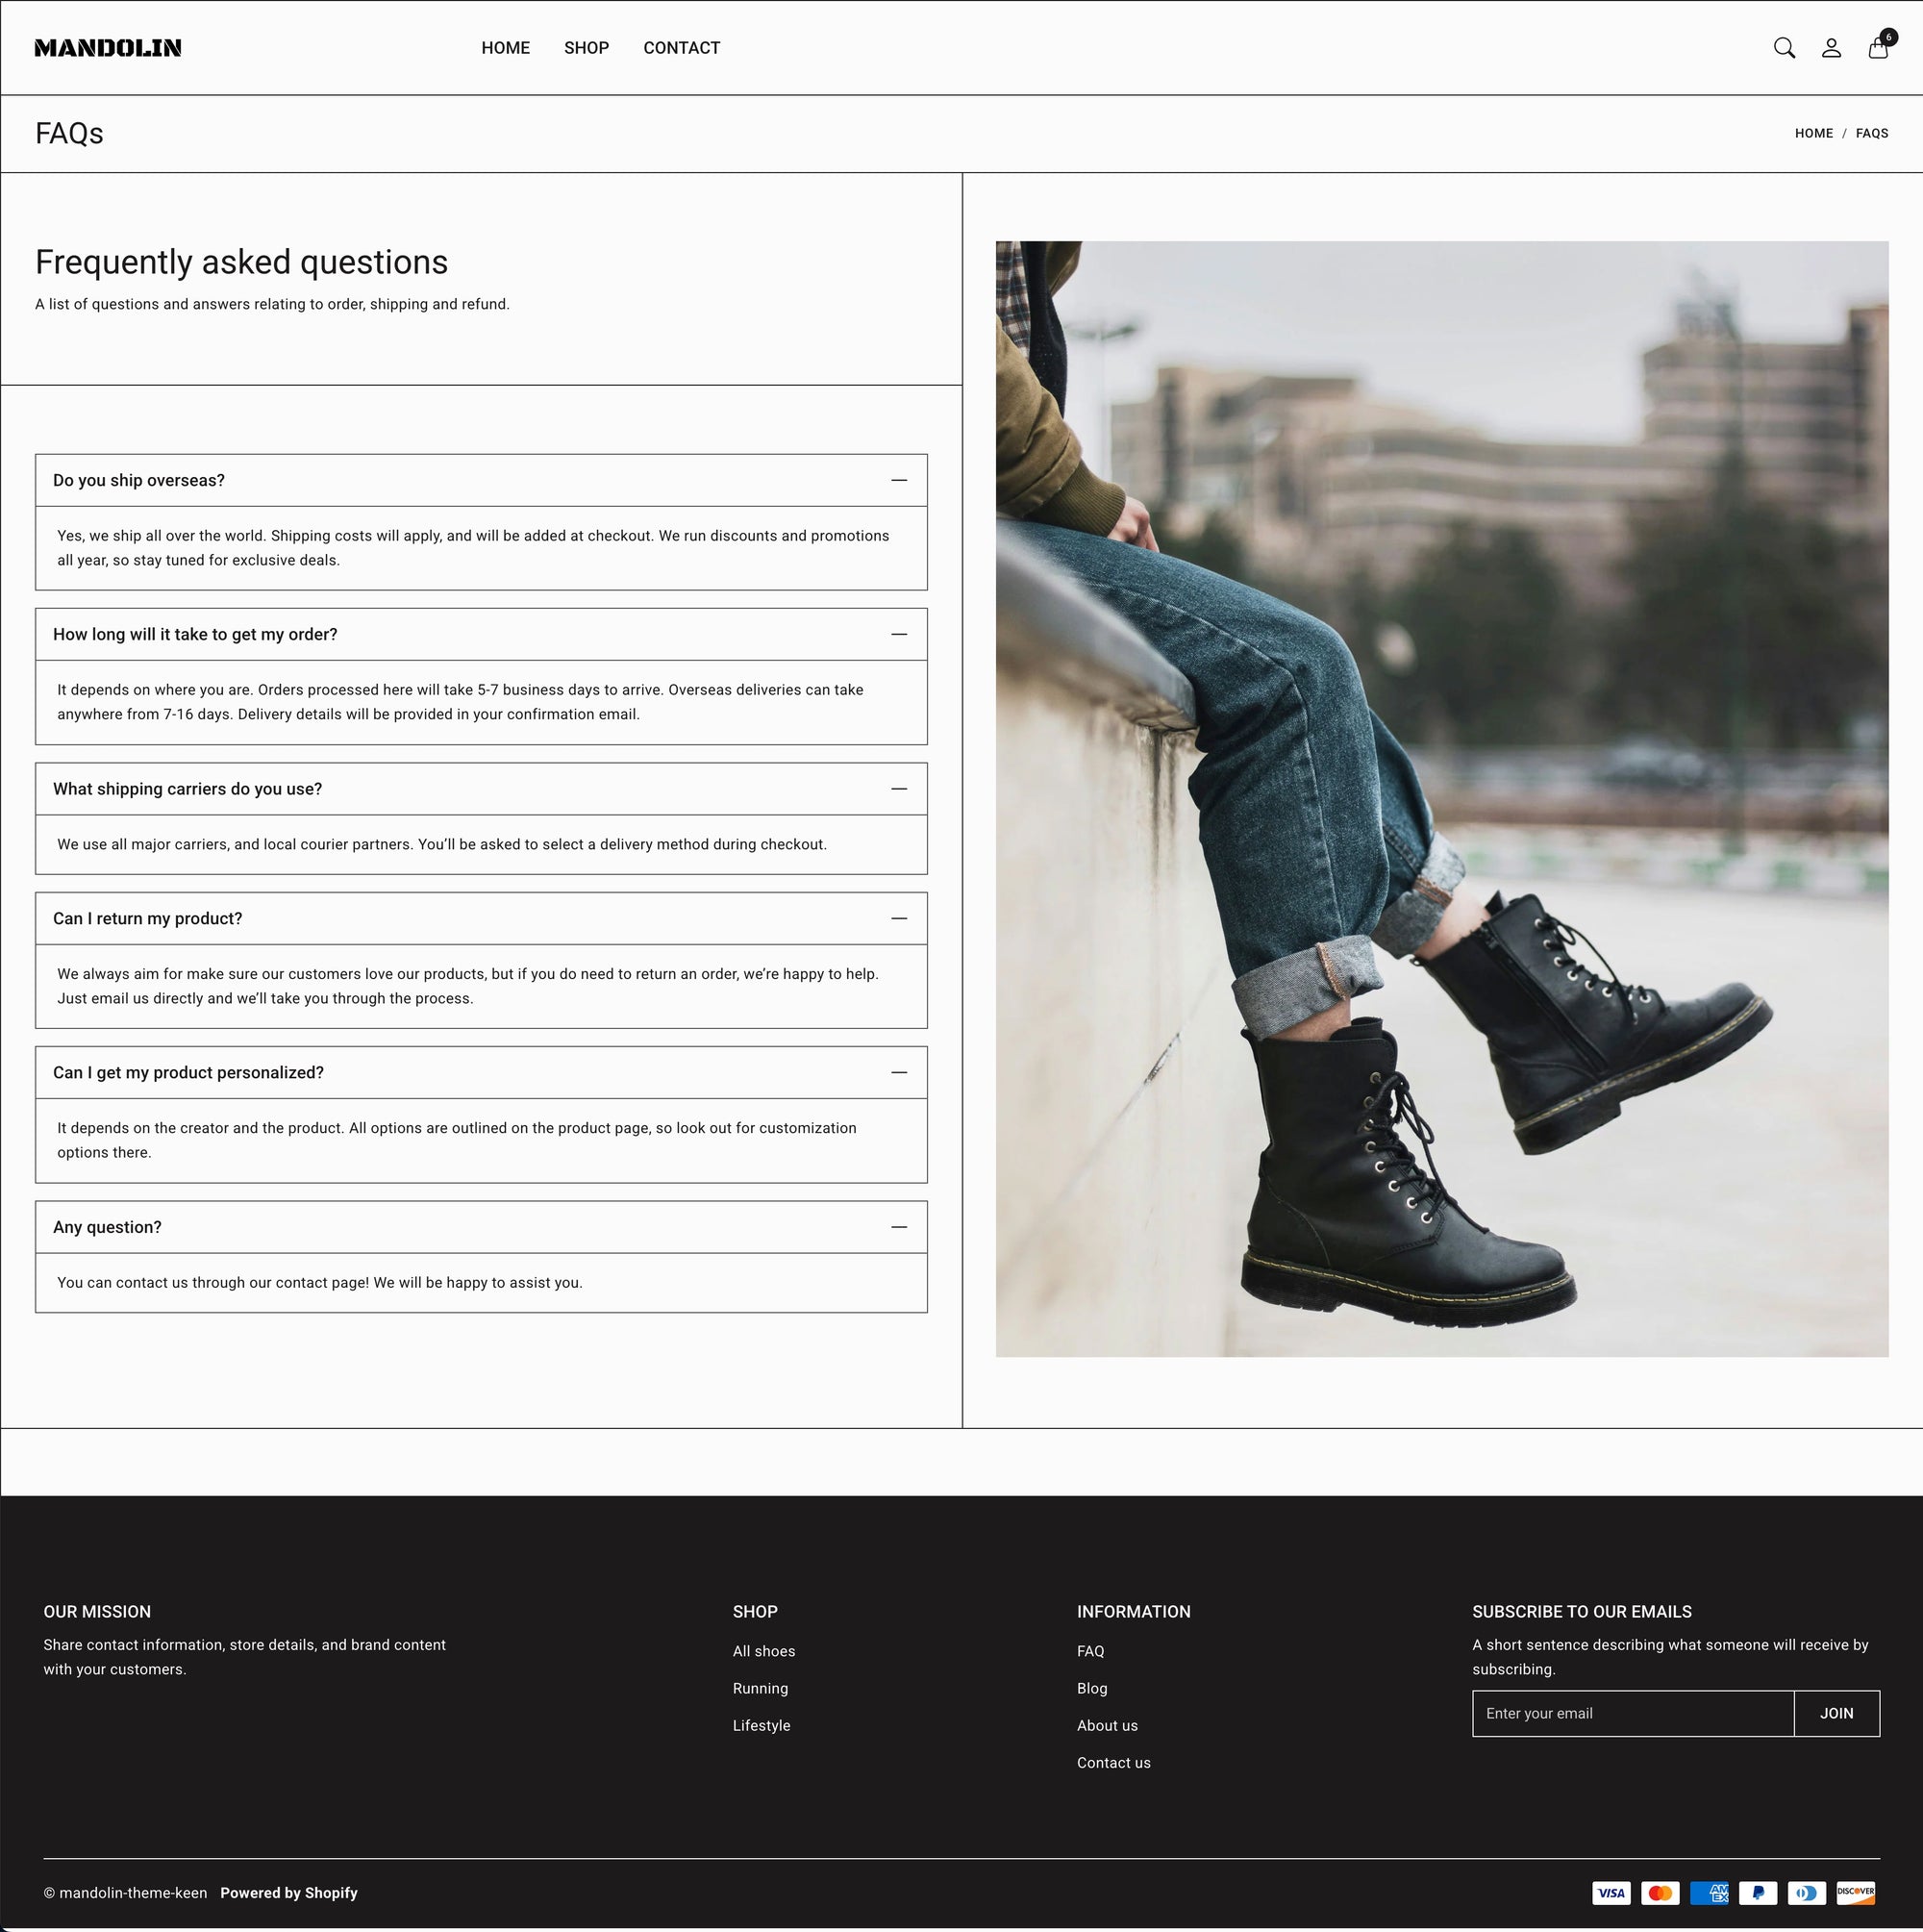Click the Mastercard payment icon
The height and width of the screenshot is (1932, 1923).
pyautogui.click(x=1660, y=1892)
